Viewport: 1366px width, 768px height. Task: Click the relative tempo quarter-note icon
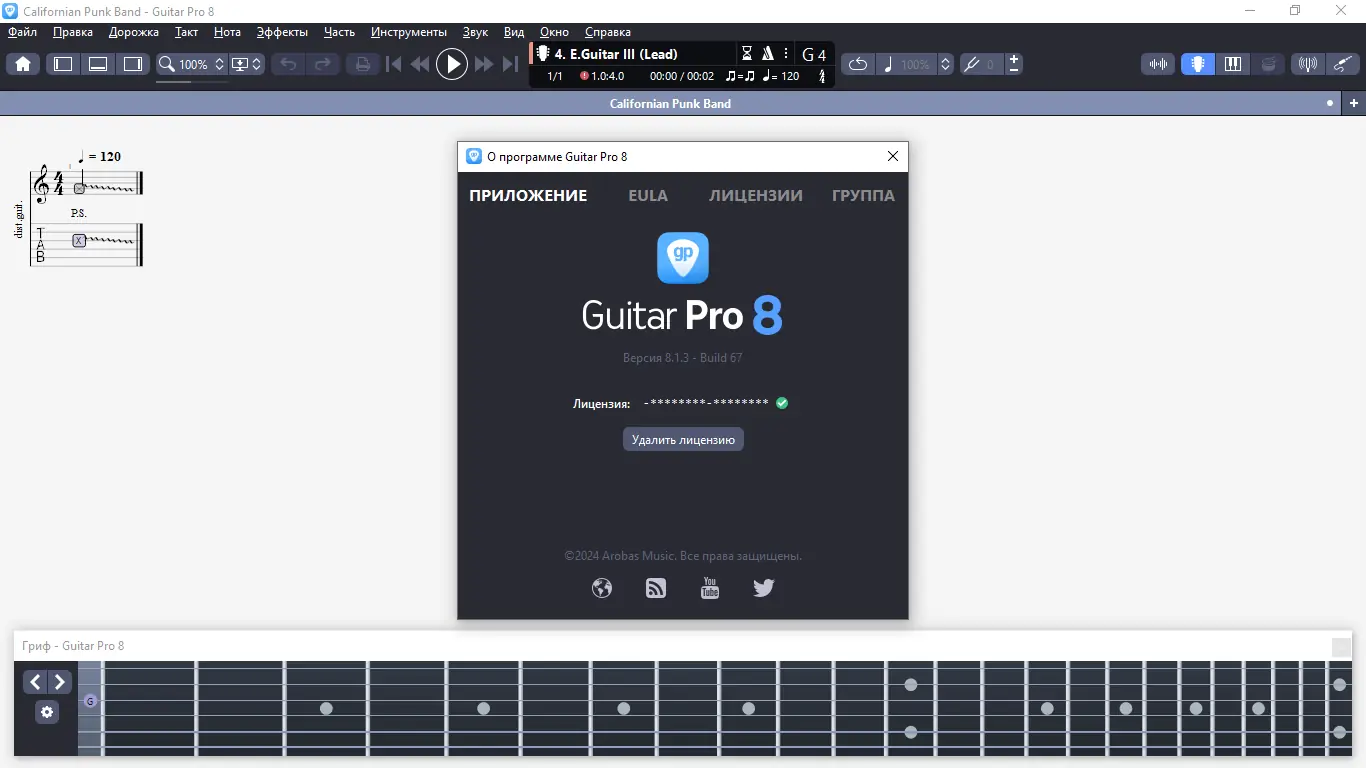[888, 64]
